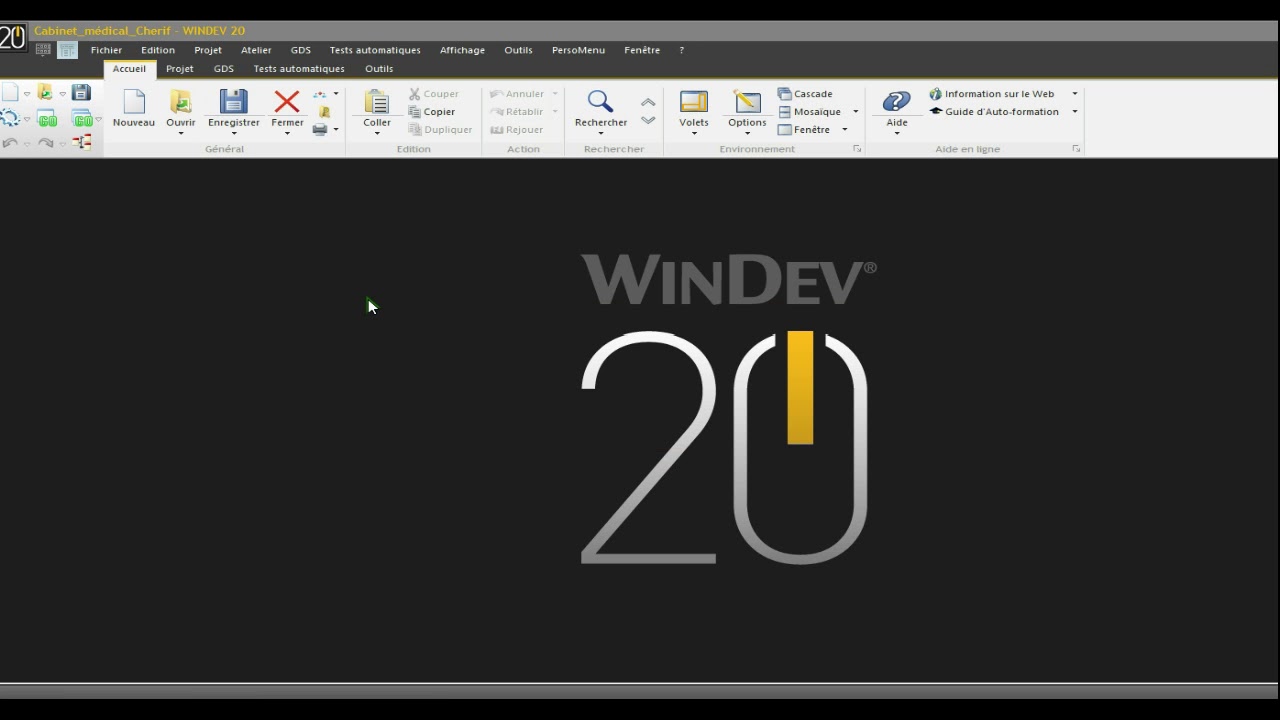The height and width of the screenshot is (720, 1280).
Task: Click the Dupliquer button
Action: tap(440, 130)
